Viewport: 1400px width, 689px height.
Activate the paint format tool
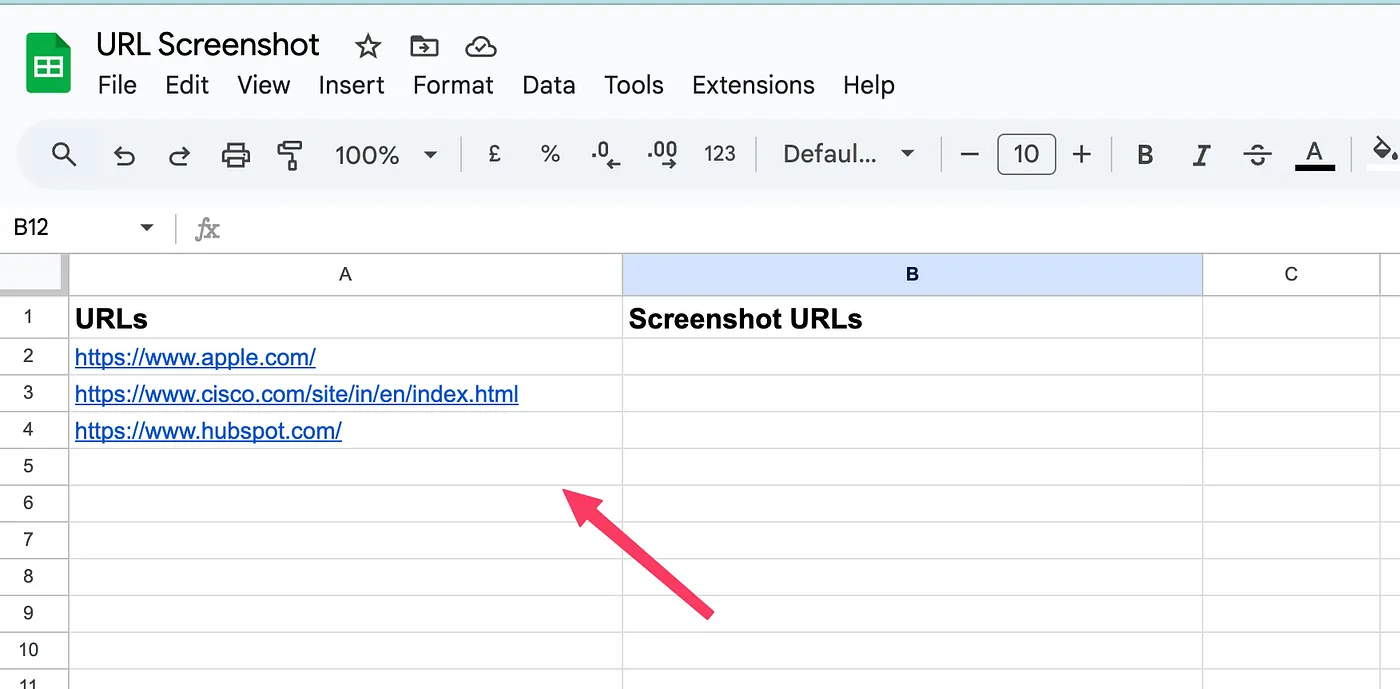tap(290, 154)
